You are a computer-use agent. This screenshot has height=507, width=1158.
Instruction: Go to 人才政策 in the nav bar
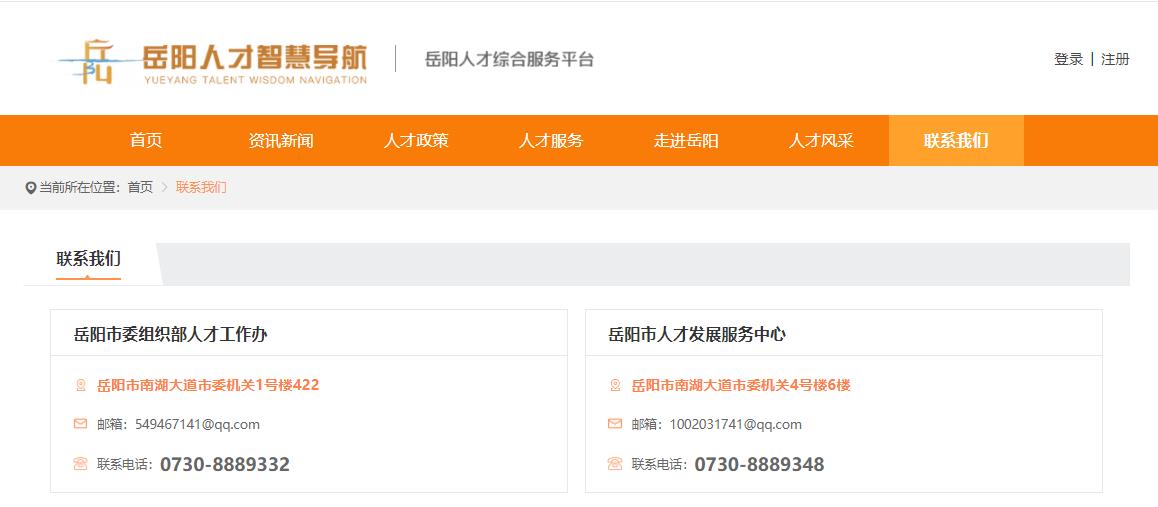(416, 140)
